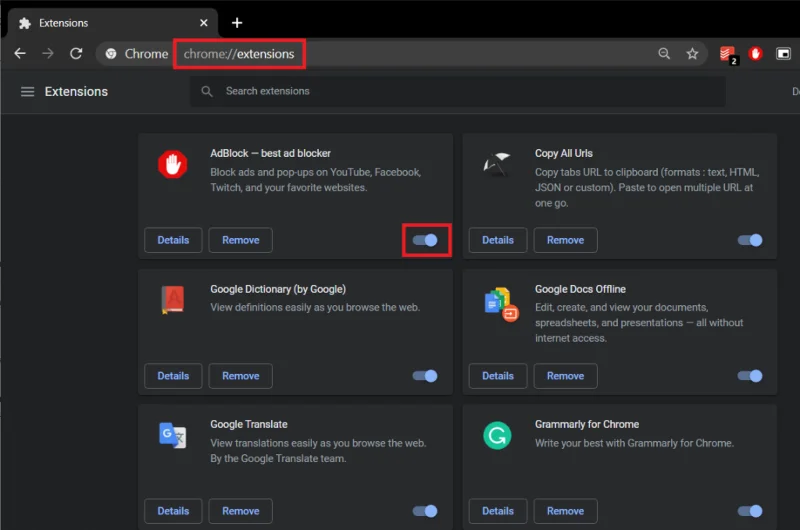Open Details for AdBlock

click(173, 240)
